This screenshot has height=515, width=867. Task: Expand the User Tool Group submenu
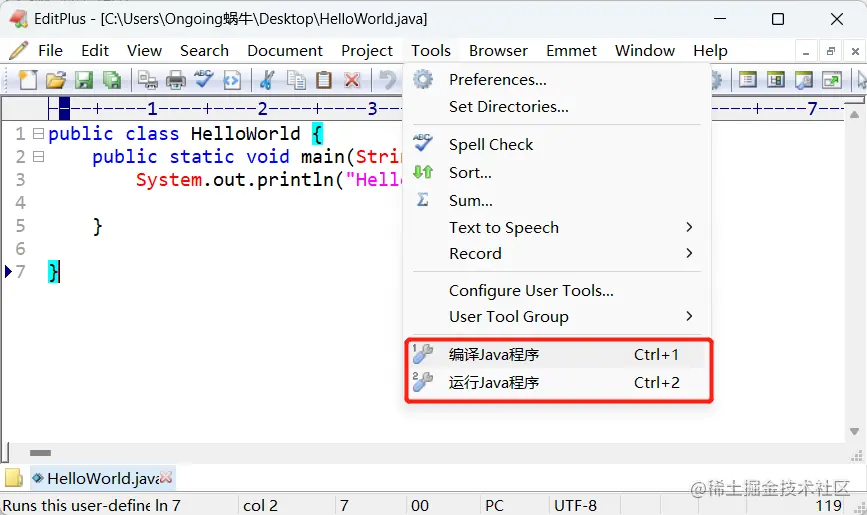688,316
